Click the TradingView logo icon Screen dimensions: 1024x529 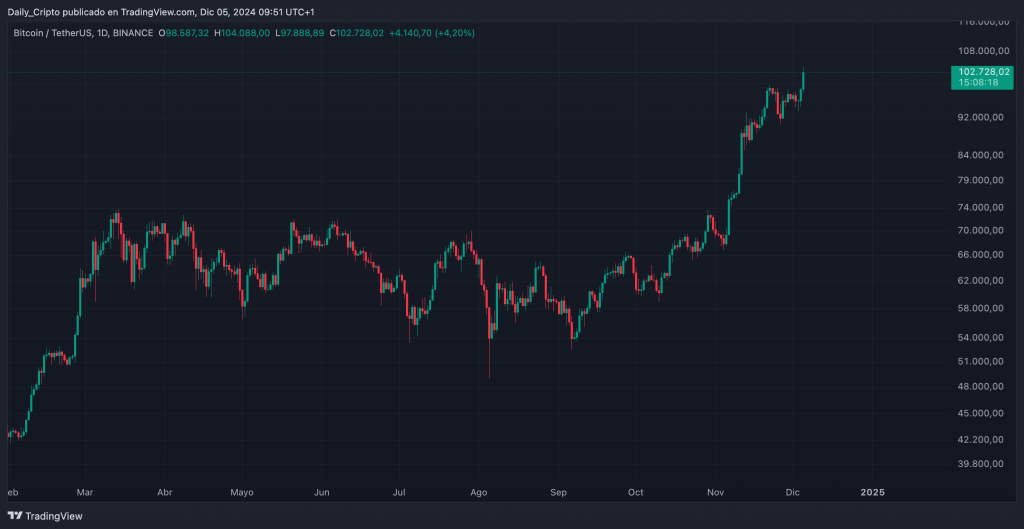[17, 516]
